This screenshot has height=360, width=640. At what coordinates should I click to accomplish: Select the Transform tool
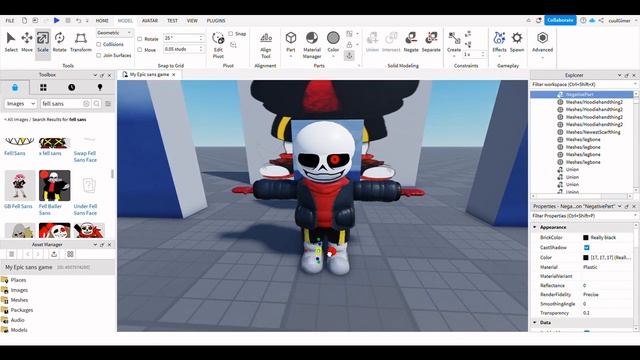pos(81,42)
